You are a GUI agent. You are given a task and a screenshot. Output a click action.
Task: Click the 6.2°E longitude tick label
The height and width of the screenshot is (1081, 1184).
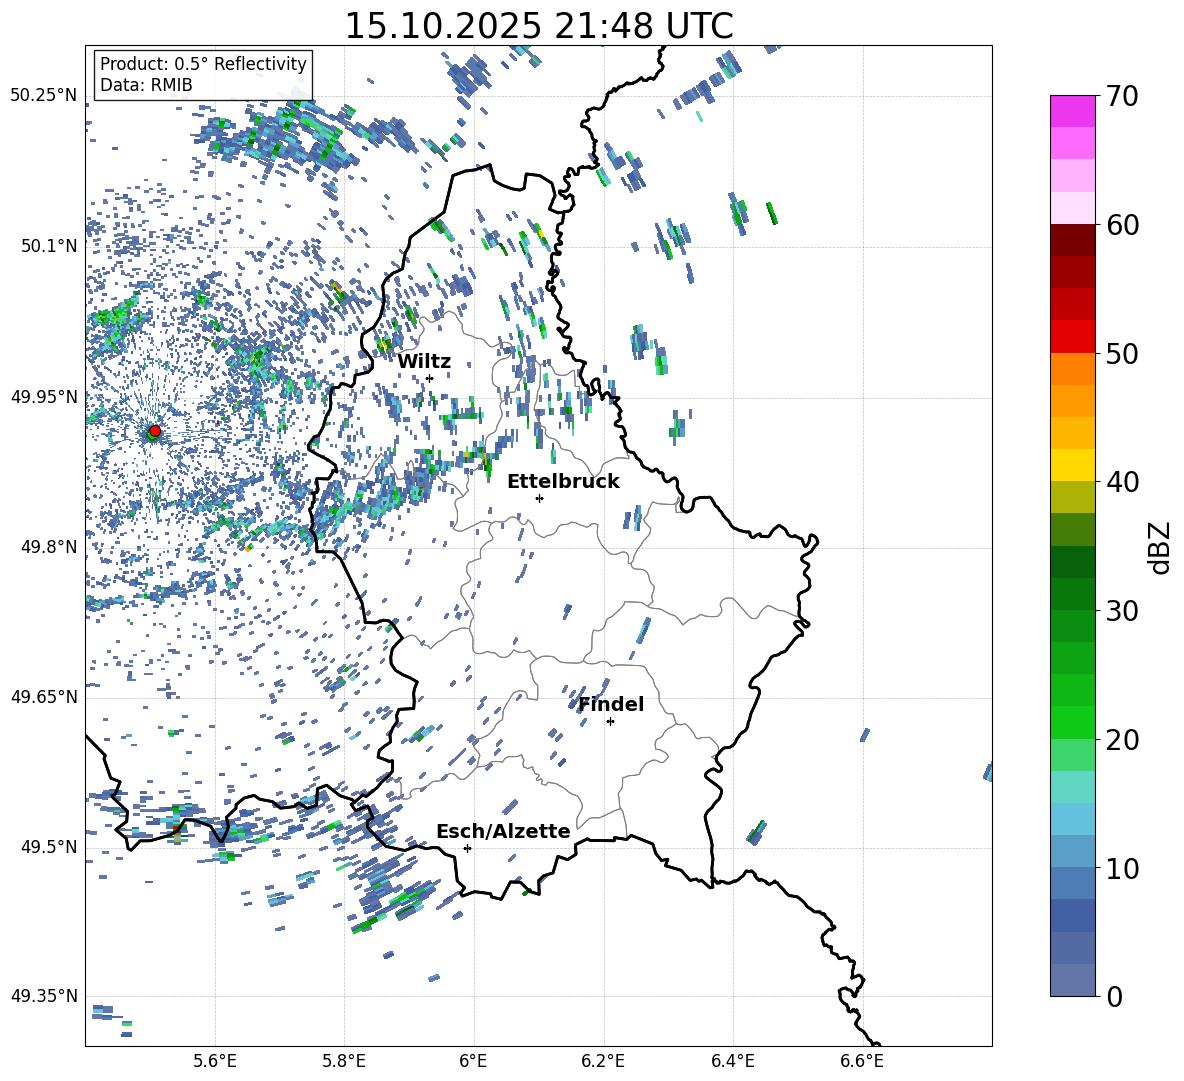click(x=604, y=1060)
